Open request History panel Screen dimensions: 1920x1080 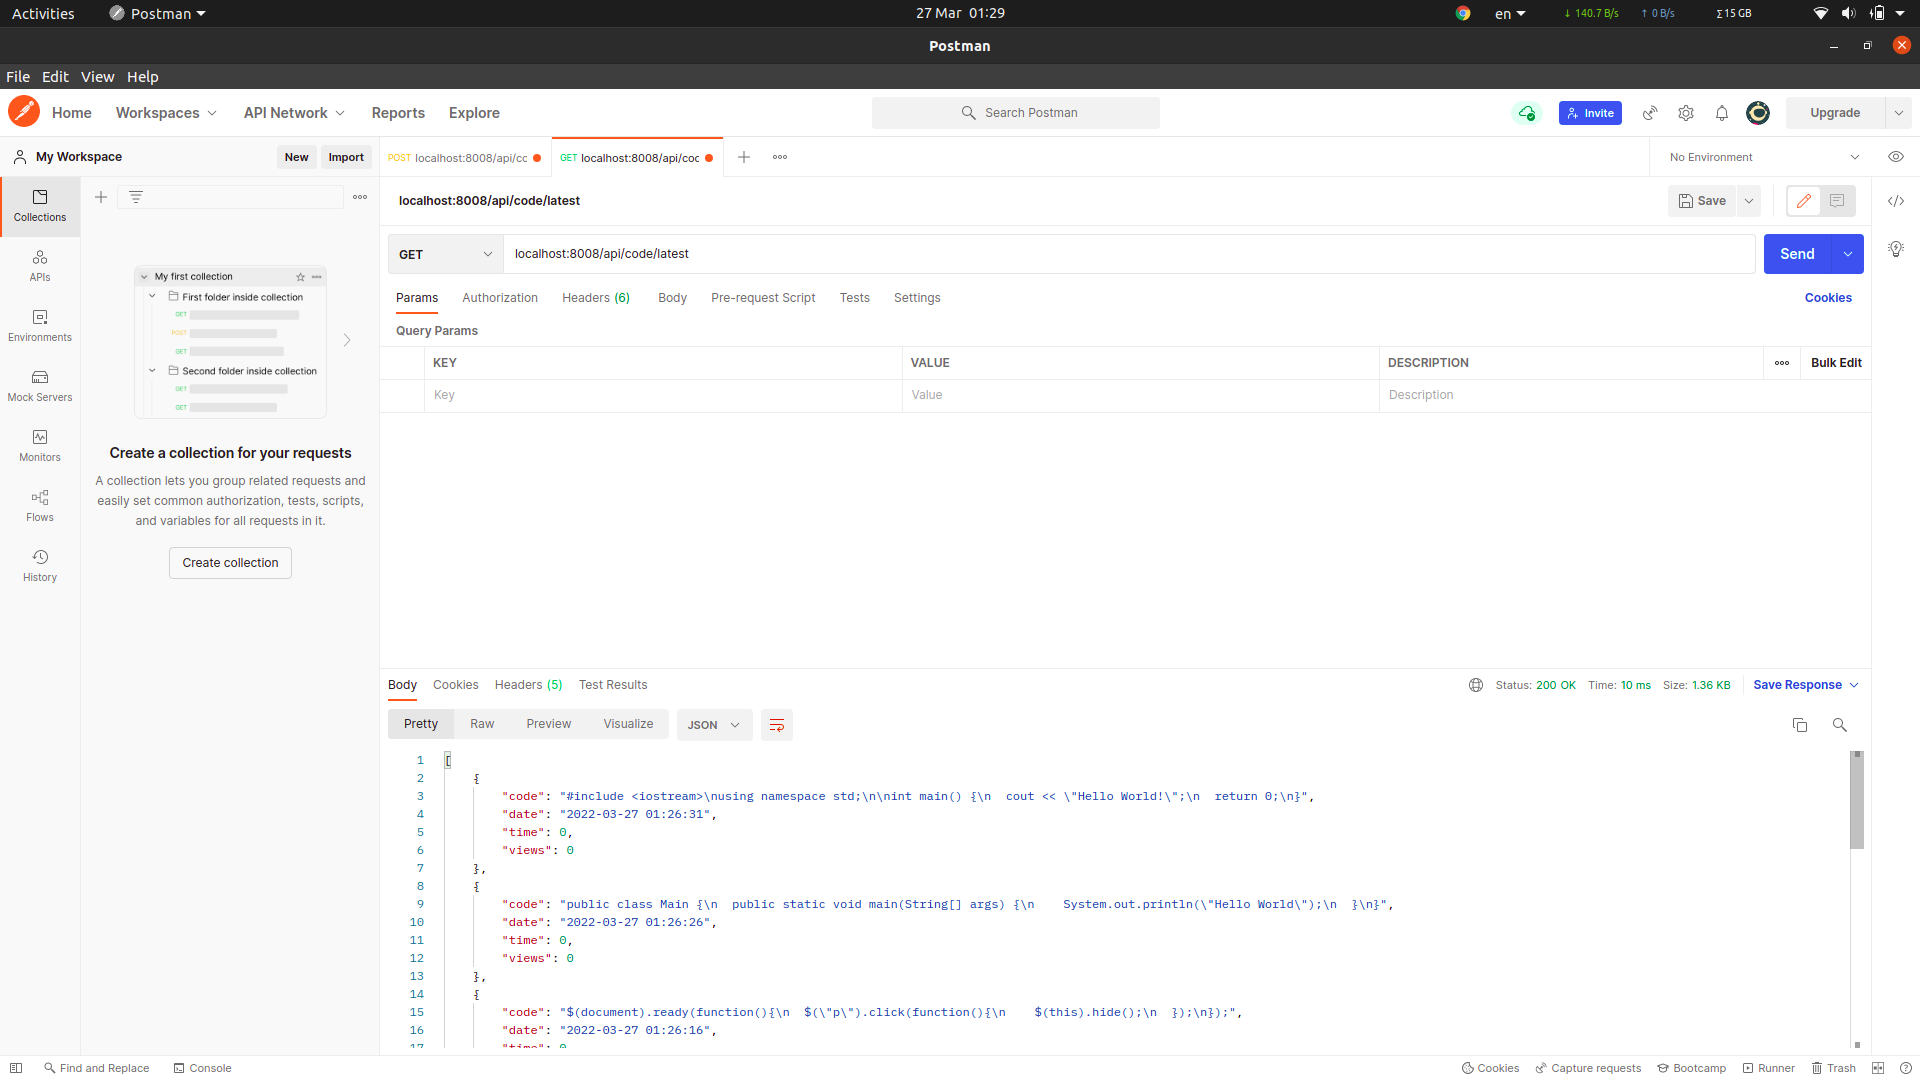[40, 565]
